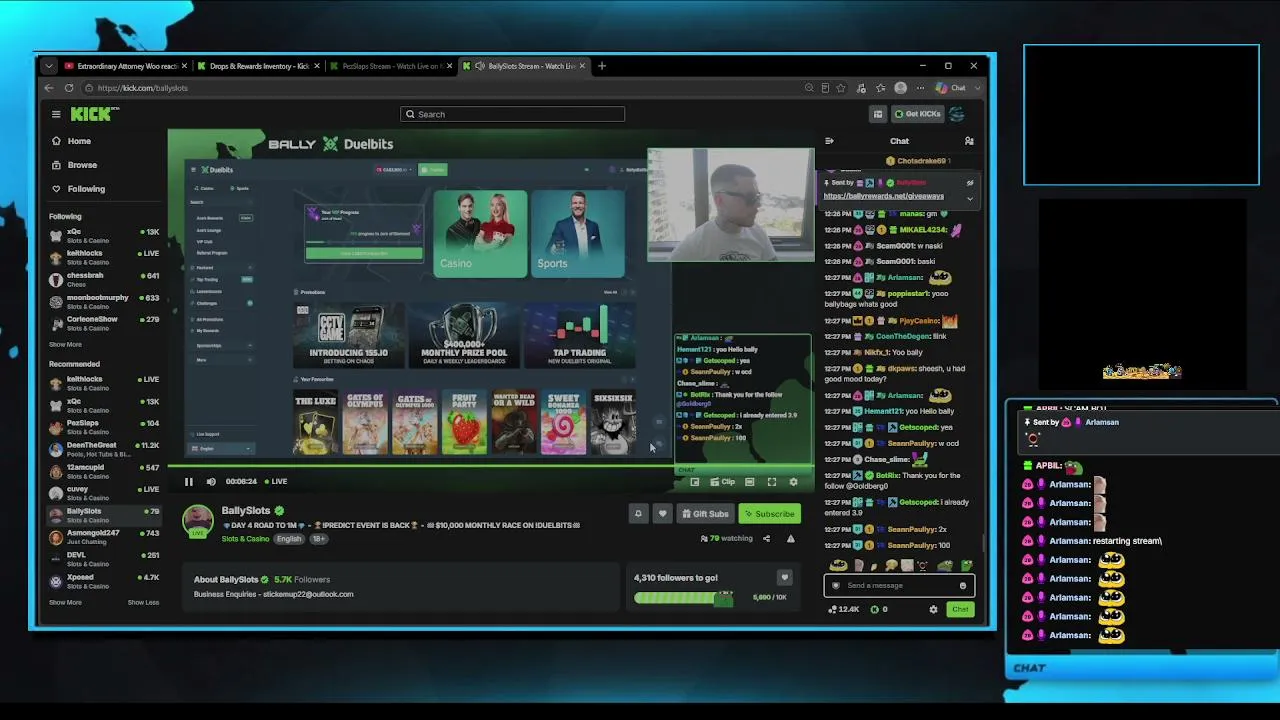Open browser favorites list
The height and width of the screenshot is (720, 1280).
click(x=881, y=88)
